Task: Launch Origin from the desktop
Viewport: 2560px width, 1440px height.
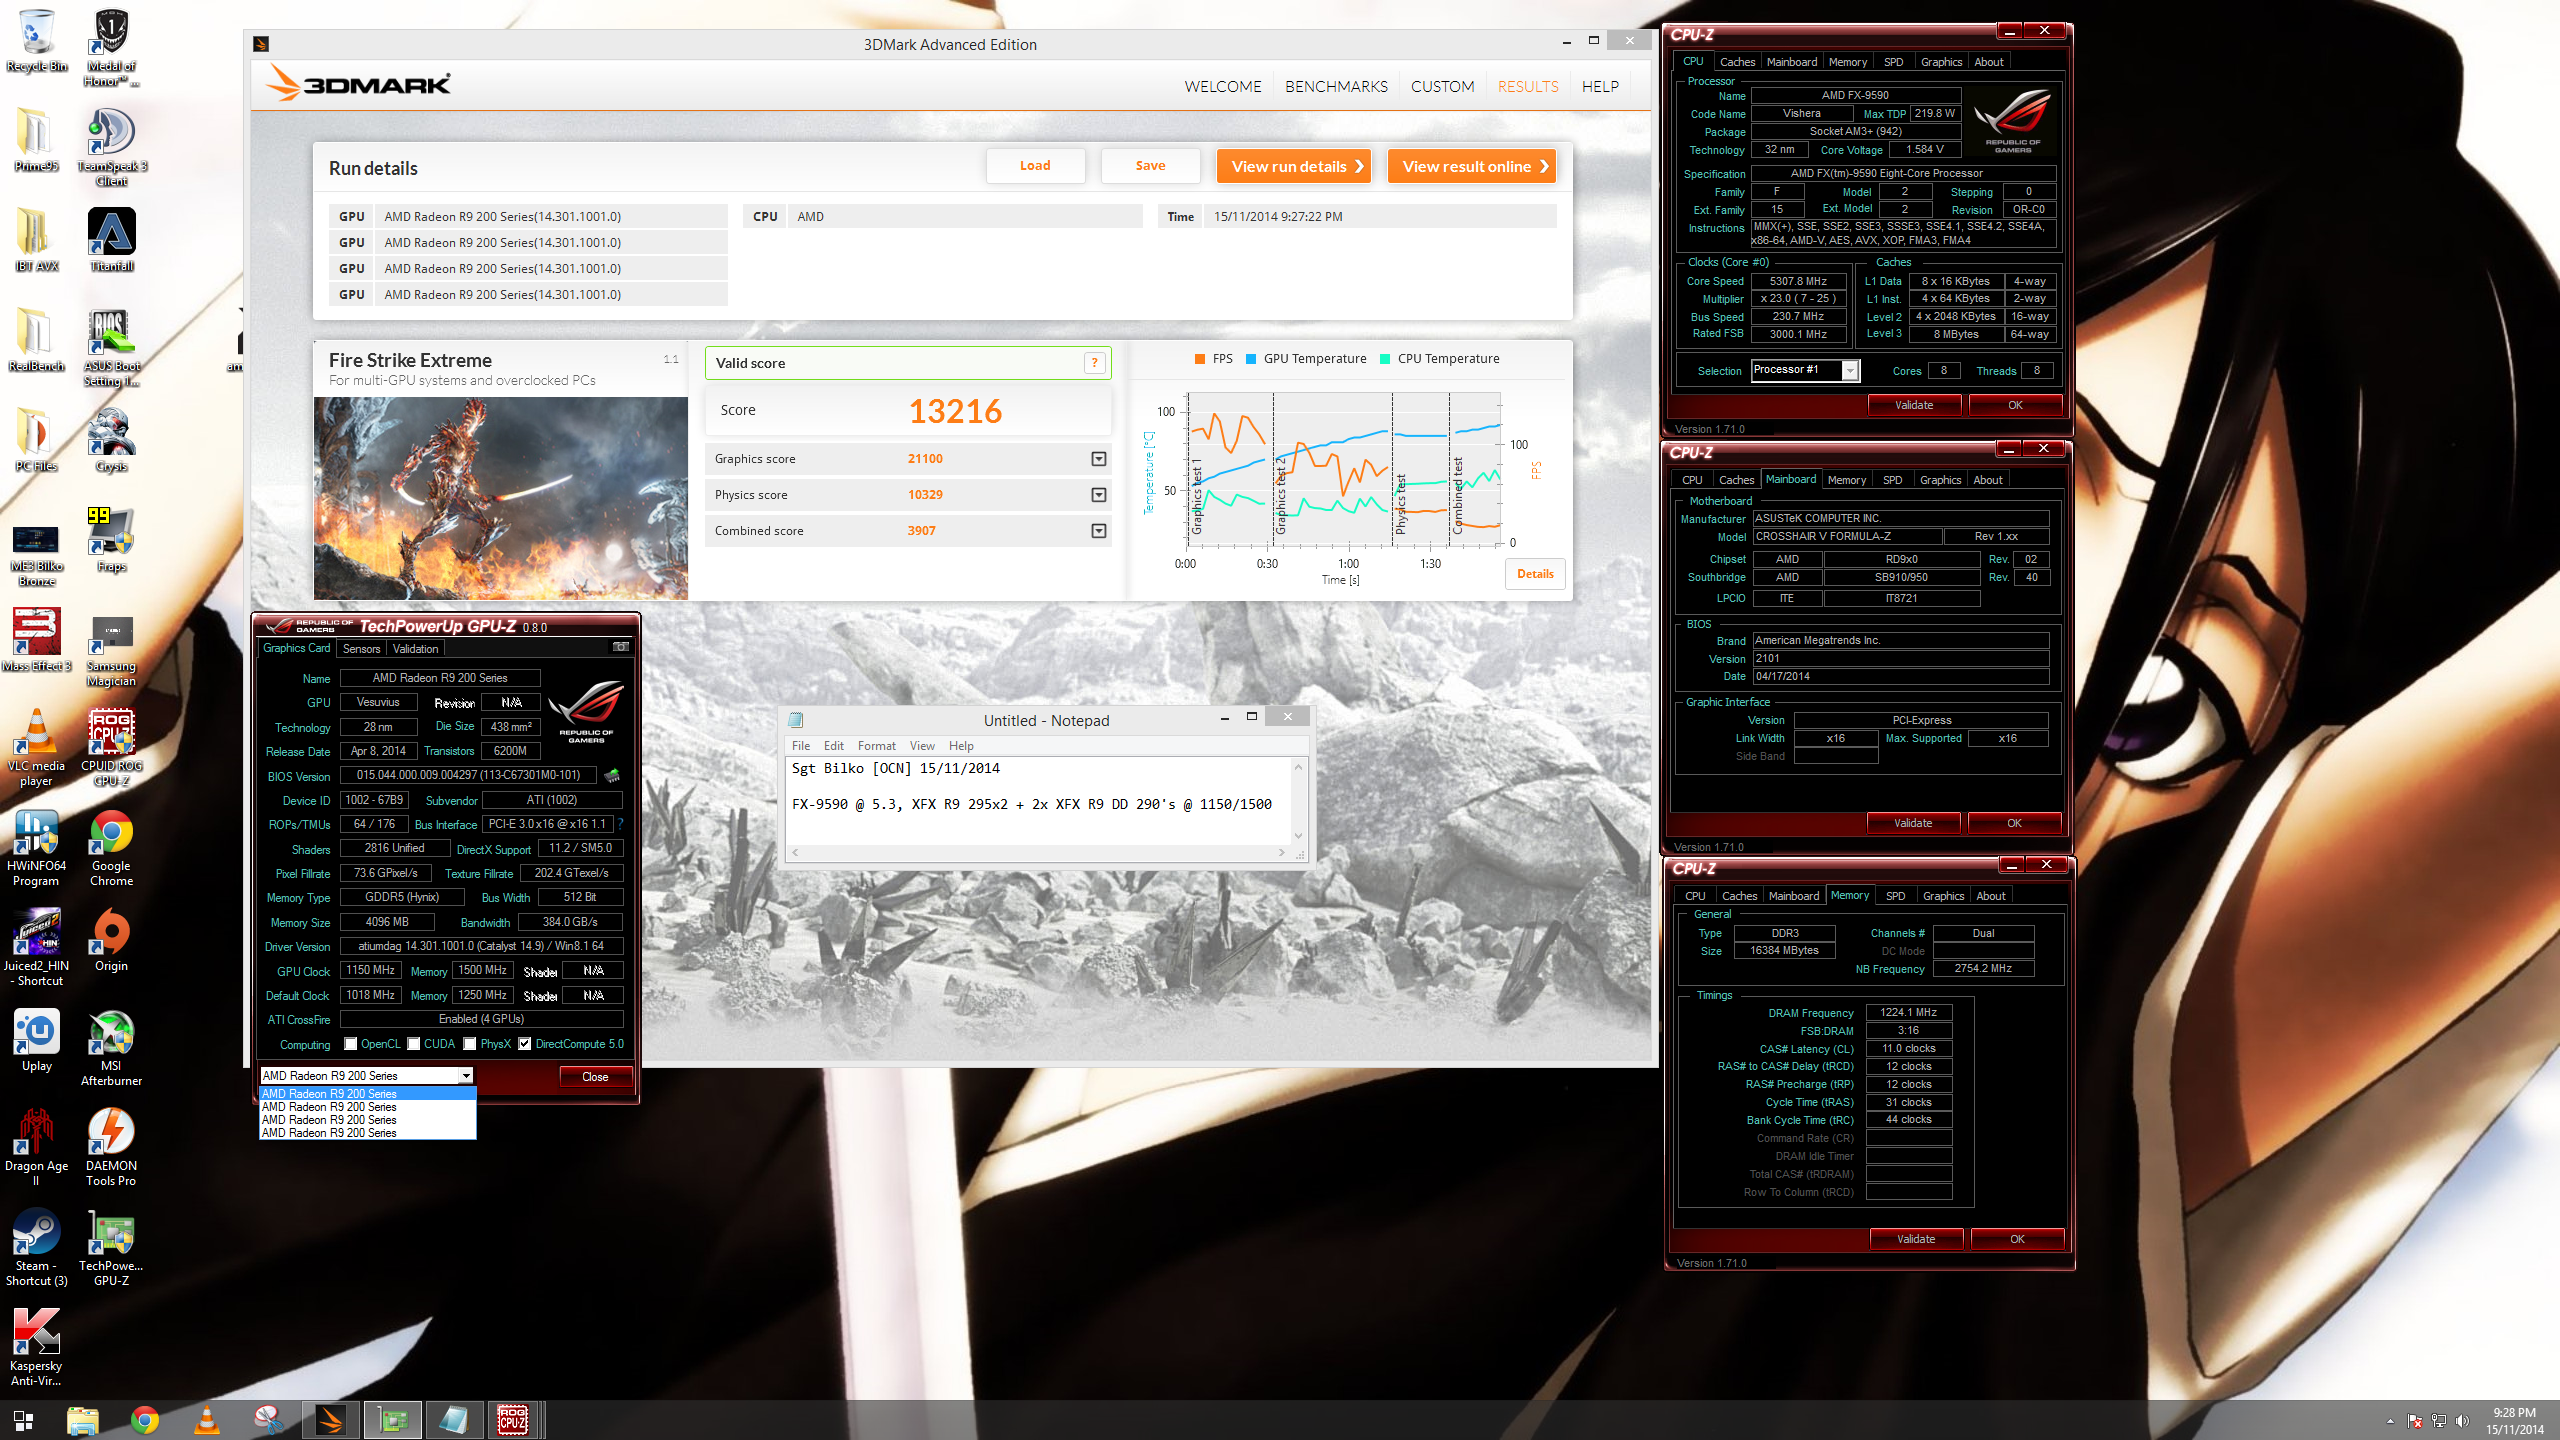Action: tap(112, 940)
